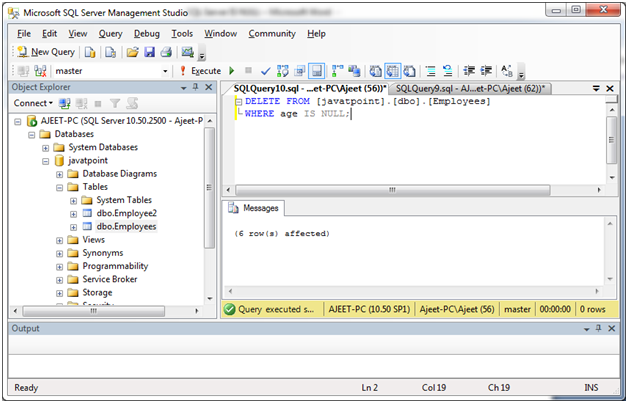Click the green Debug play arrow
628x403 pixels.
231,71
